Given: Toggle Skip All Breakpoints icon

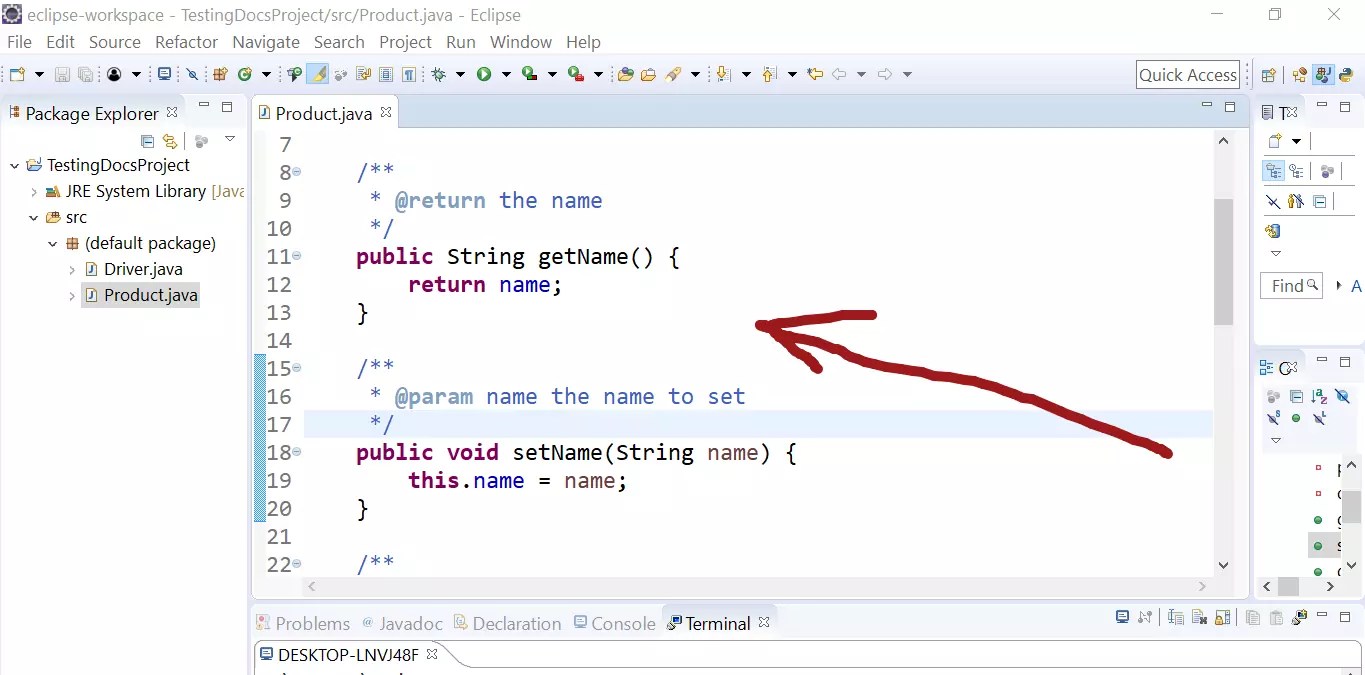Looking at the screenshot, I should (192, 74).
